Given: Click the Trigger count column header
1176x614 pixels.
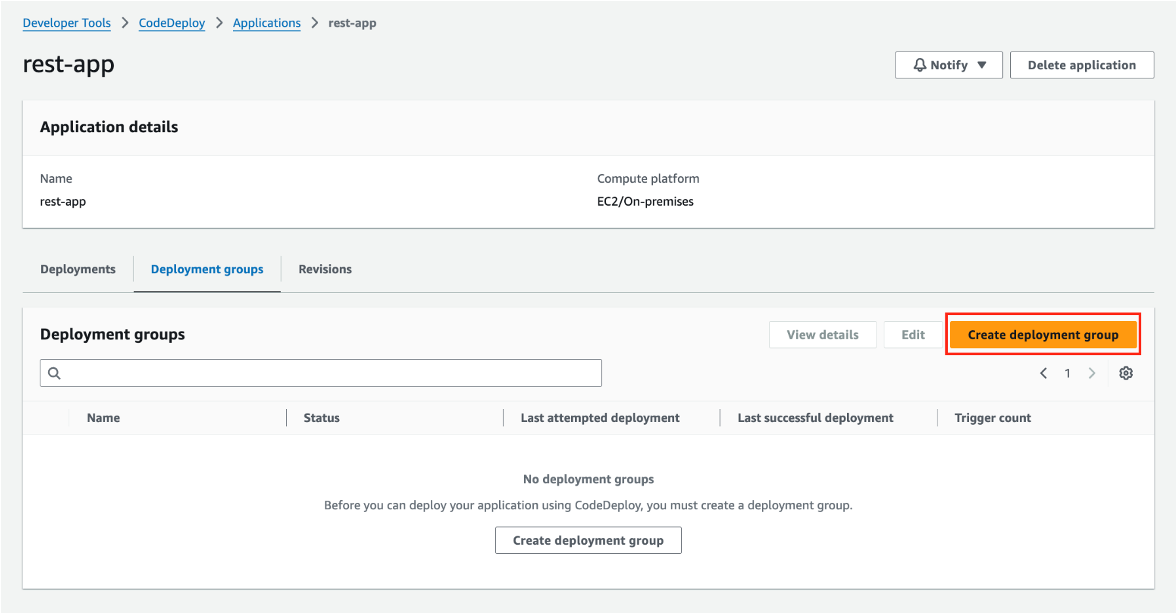Looking at the screenshot, I should tap(992, 418).
